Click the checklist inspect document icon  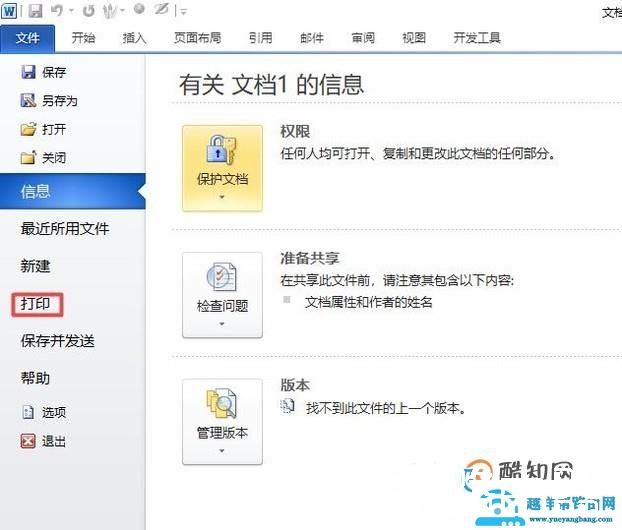pyautogui.click(x=221, y=277)
